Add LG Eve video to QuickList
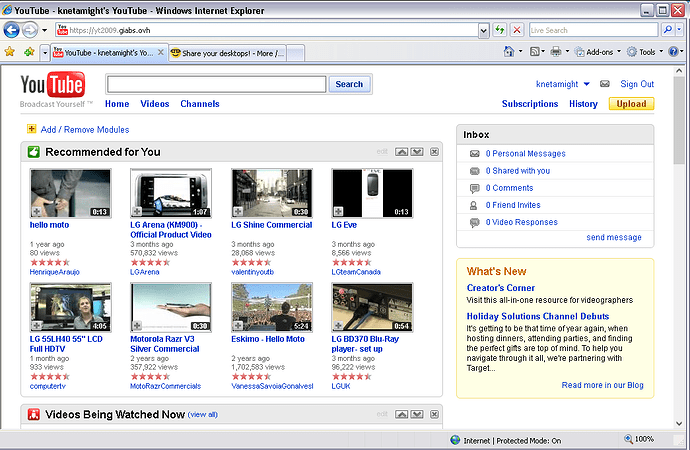This screenshot has height=450, width=690. (x=338, y=212)
